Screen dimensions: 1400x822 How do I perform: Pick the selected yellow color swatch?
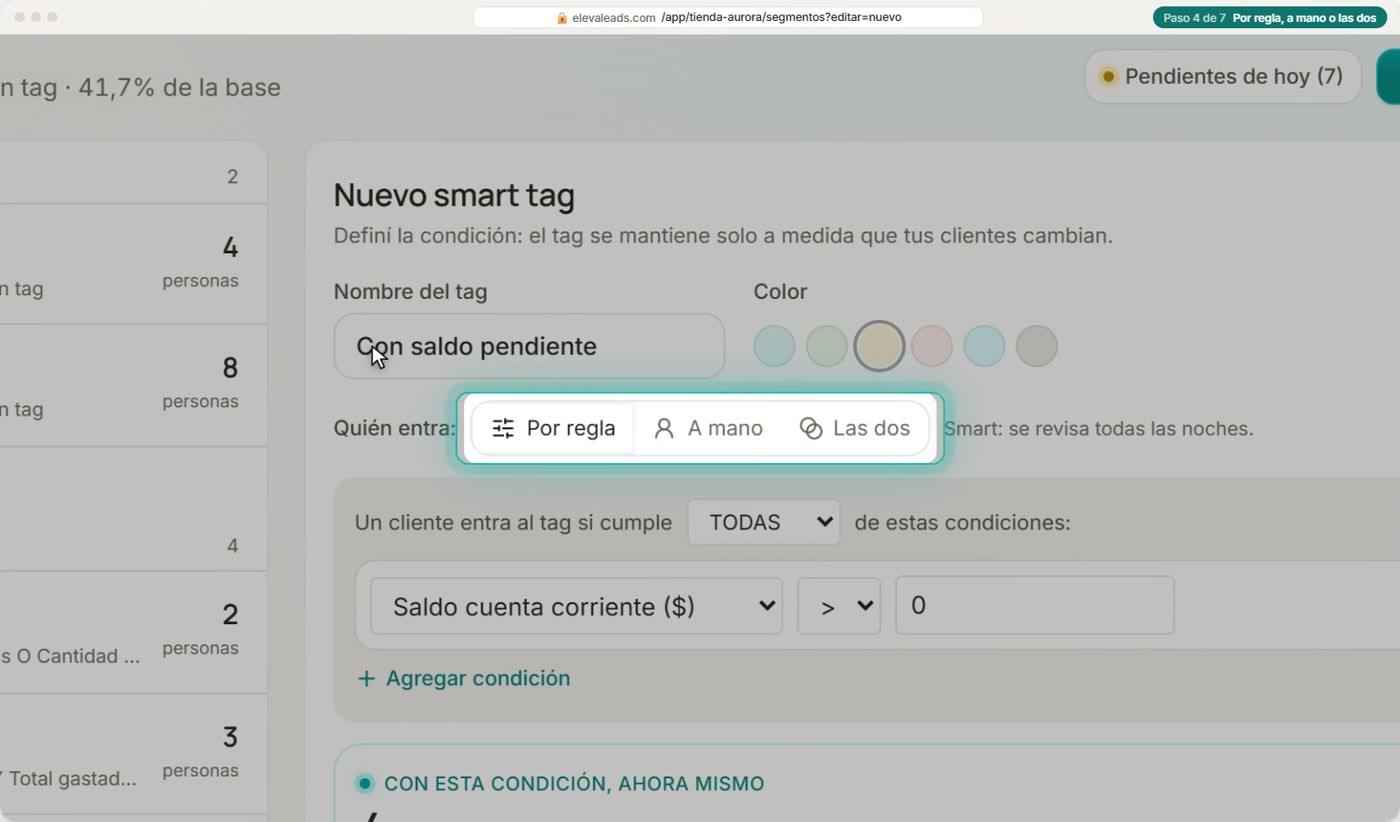tap(879, 346)
